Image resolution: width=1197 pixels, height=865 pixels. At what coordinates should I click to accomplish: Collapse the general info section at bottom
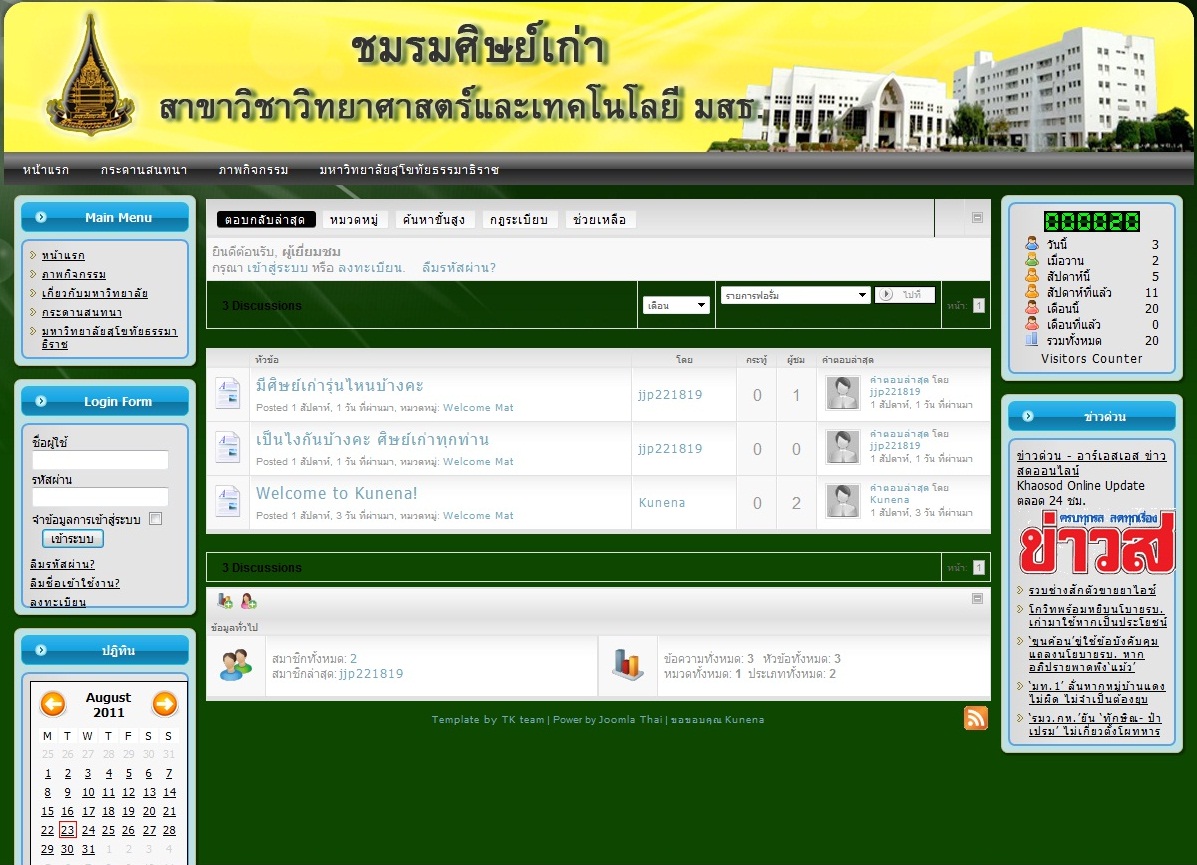click(x=977, y=598)
